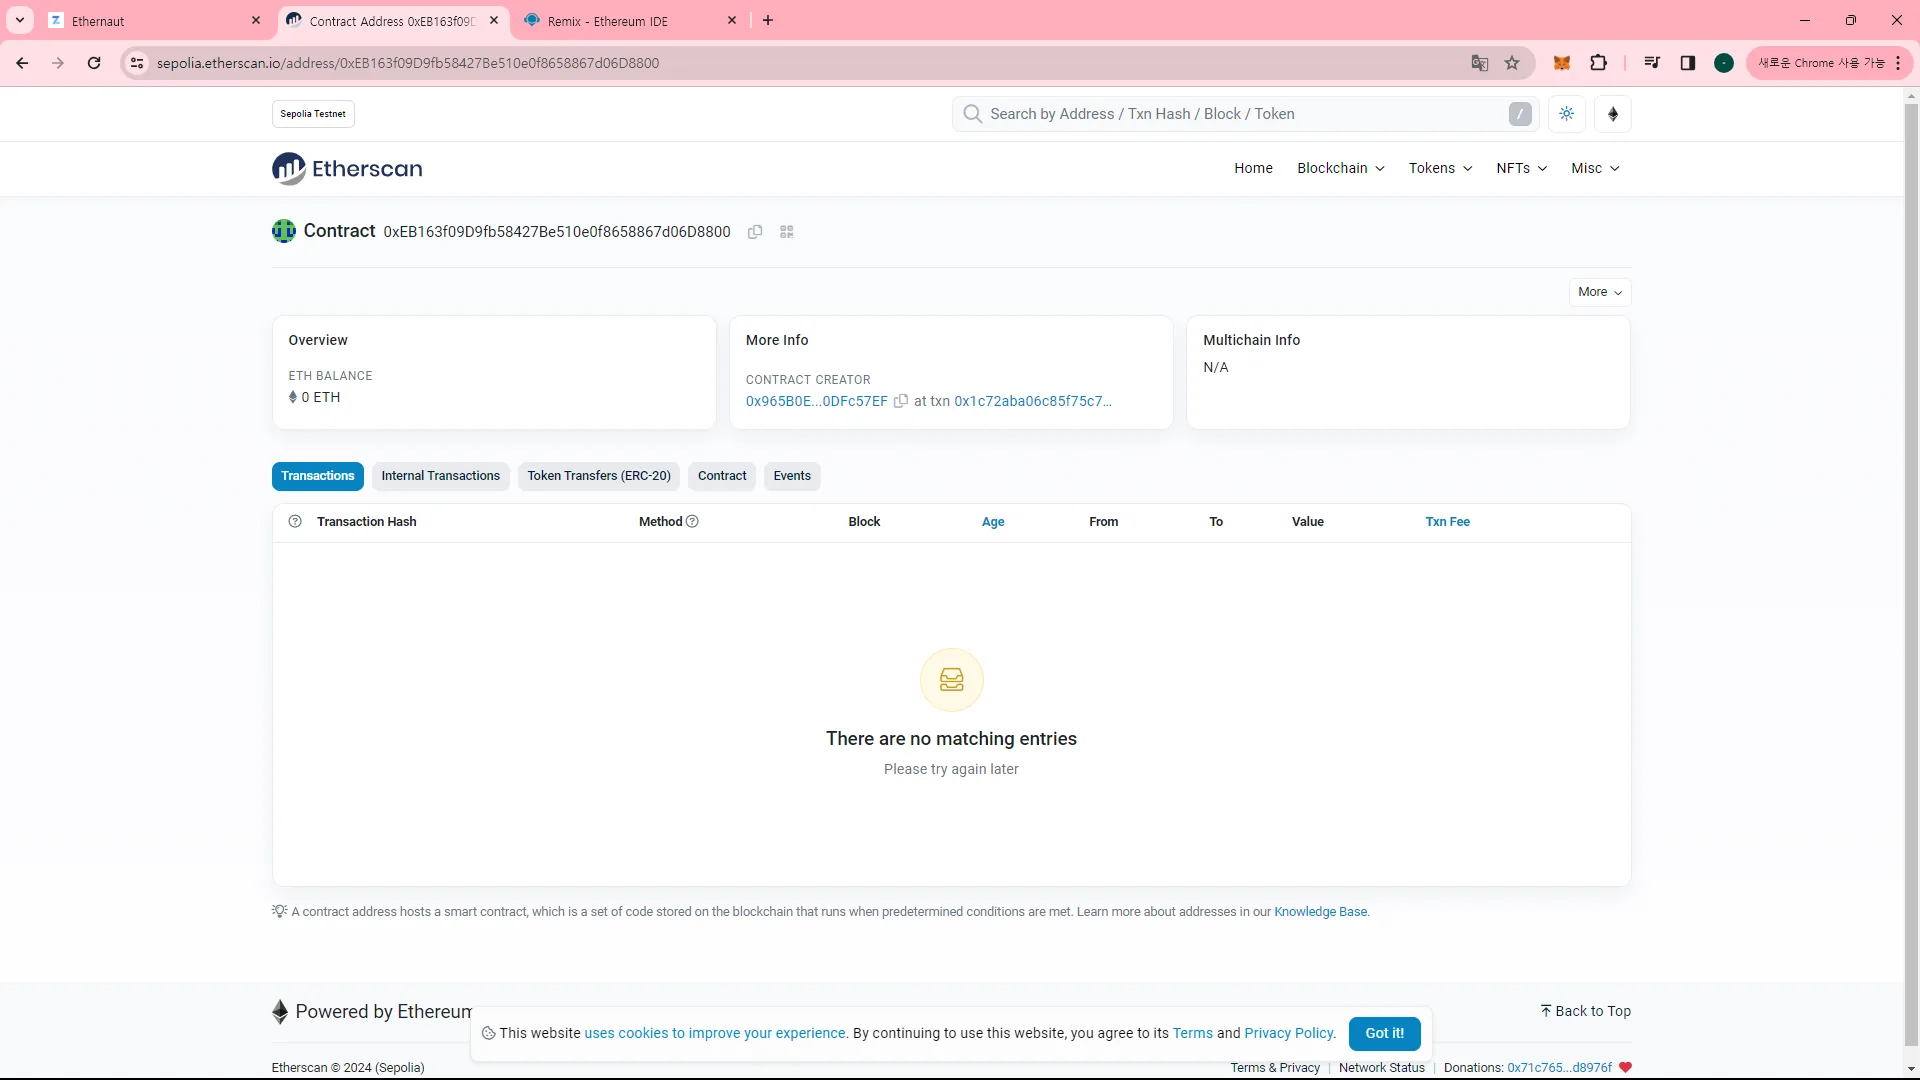Open the Ethereum network selector icon

point(1613,114)
